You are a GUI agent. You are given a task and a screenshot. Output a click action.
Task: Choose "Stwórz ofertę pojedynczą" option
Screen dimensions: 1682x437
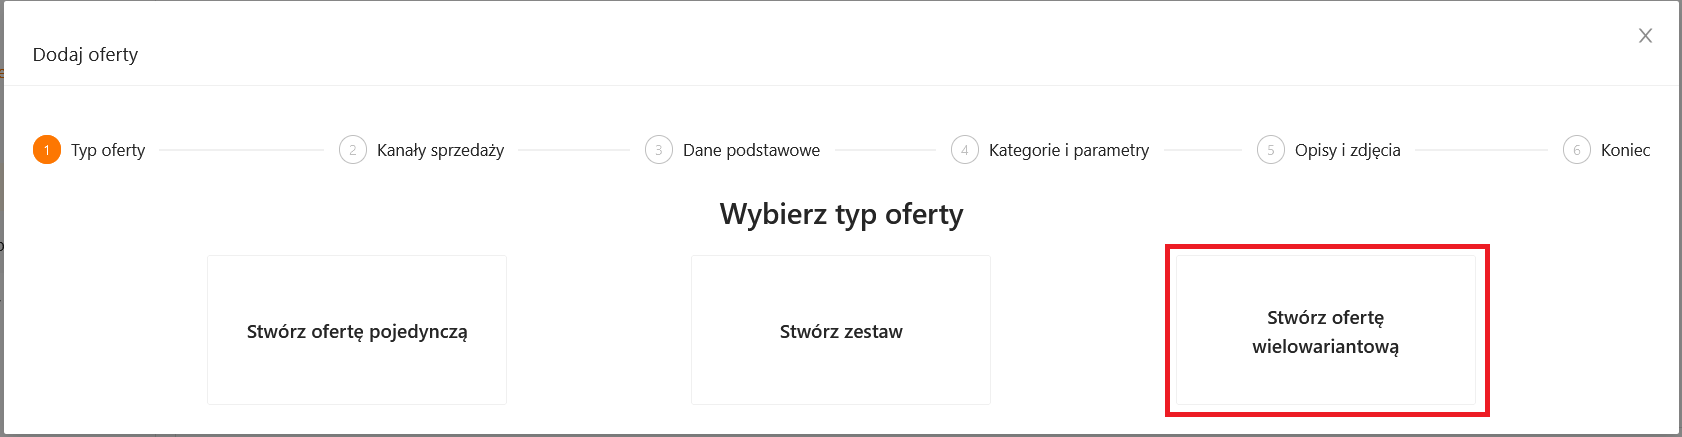[357, 331]
